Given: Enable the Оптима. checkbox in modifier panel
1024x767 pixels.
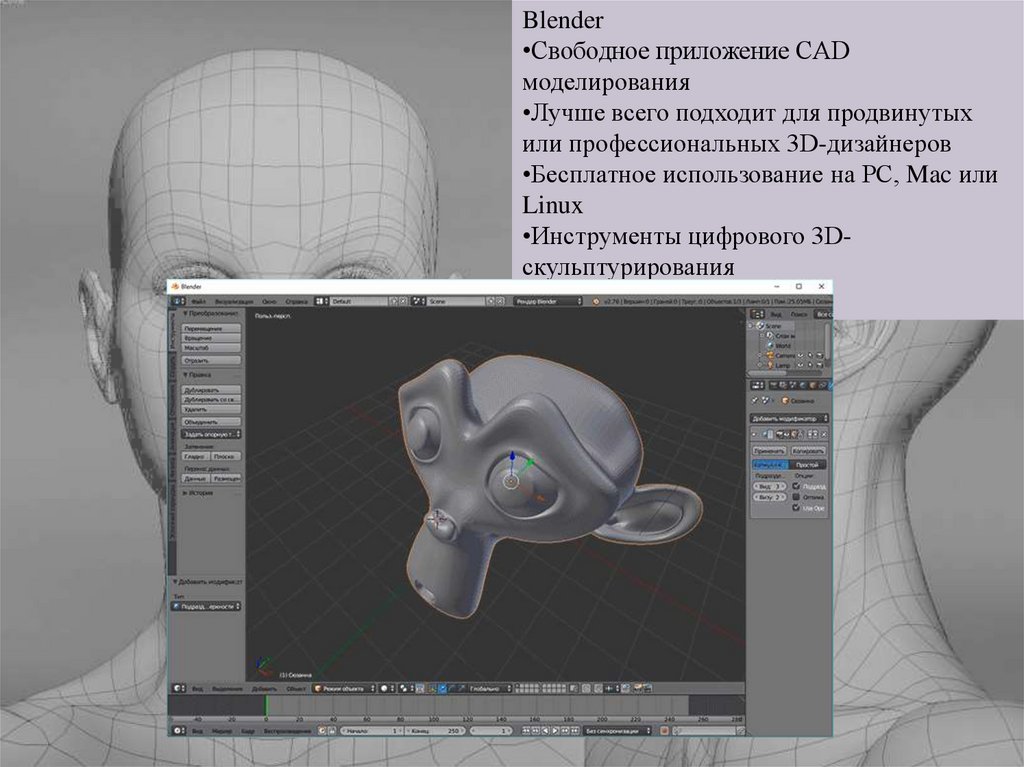Looking at the screenshot, I should click(796, 497).
